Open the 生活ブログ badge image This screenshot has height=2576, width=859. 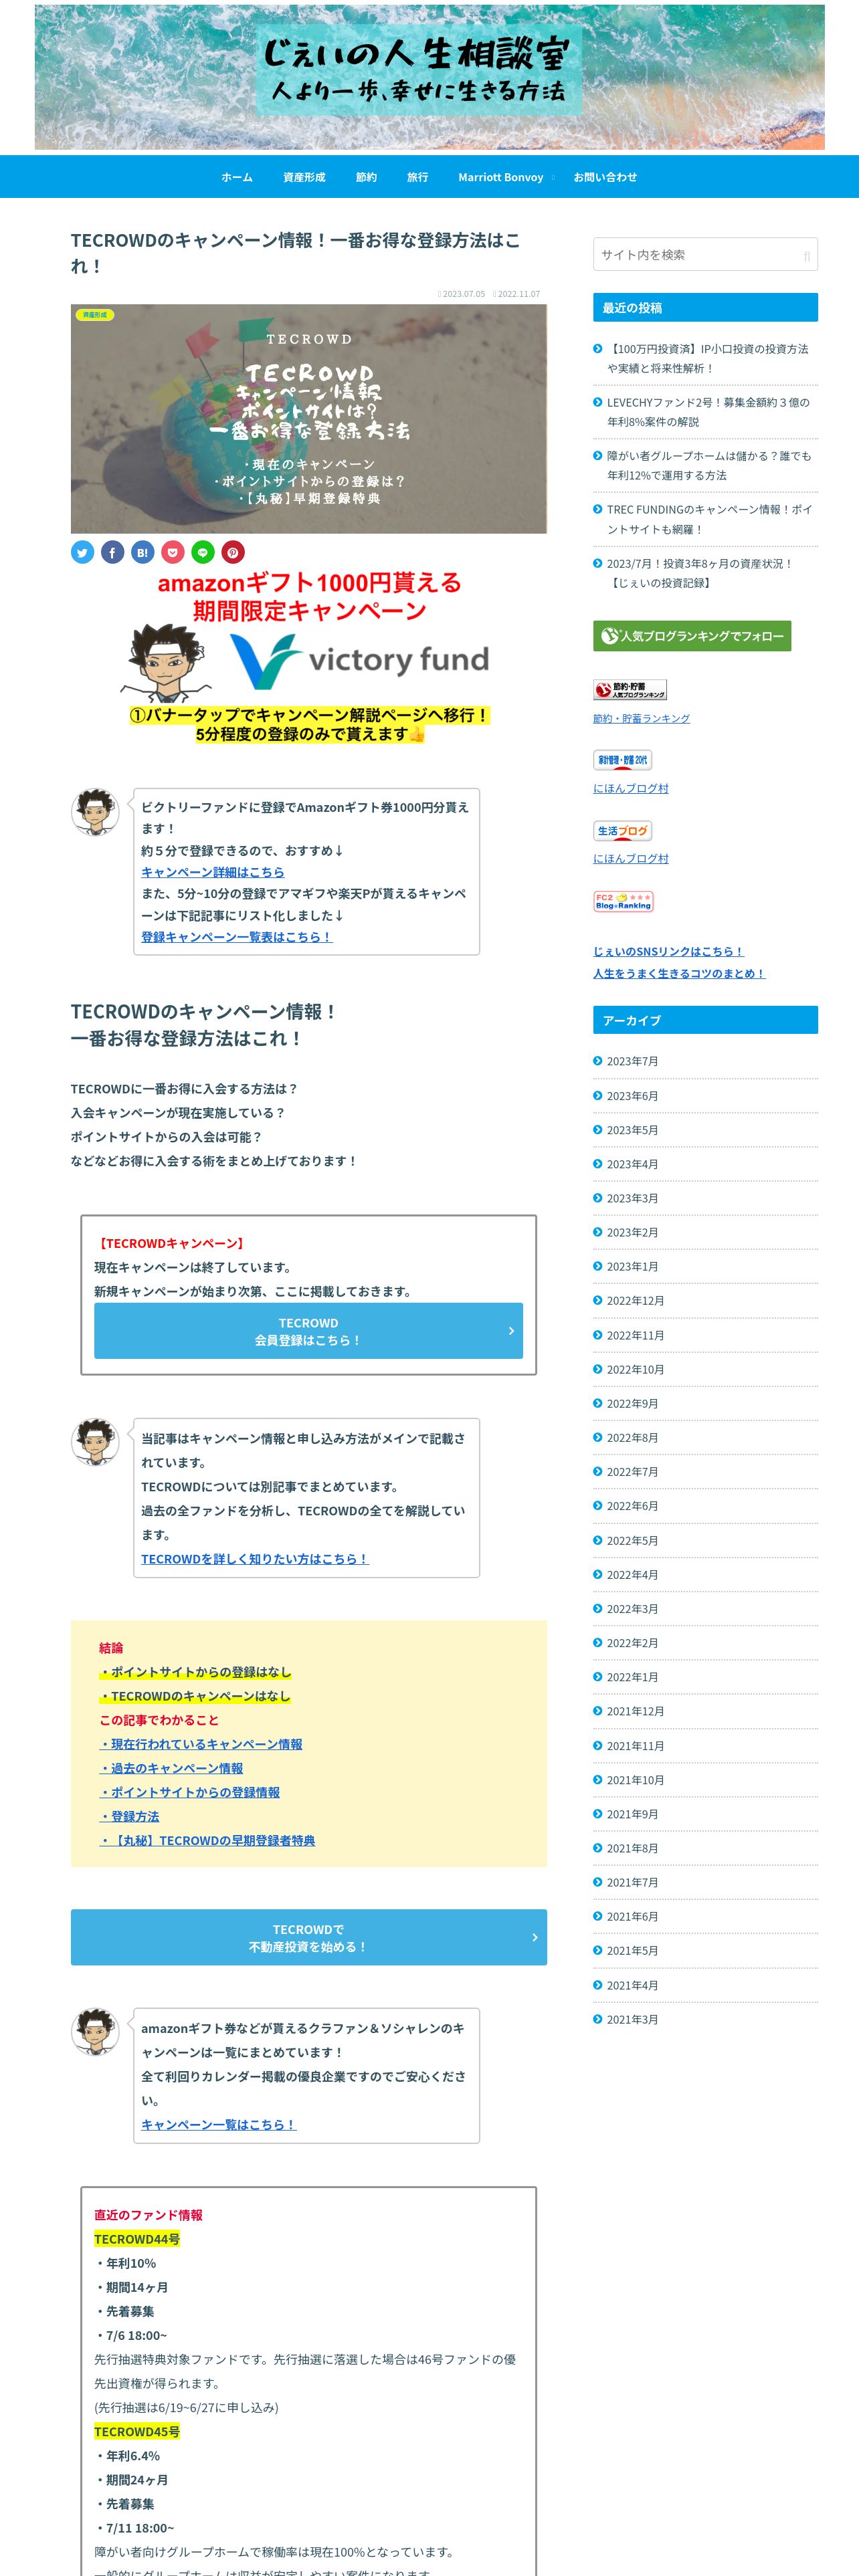tap(622, 831)
